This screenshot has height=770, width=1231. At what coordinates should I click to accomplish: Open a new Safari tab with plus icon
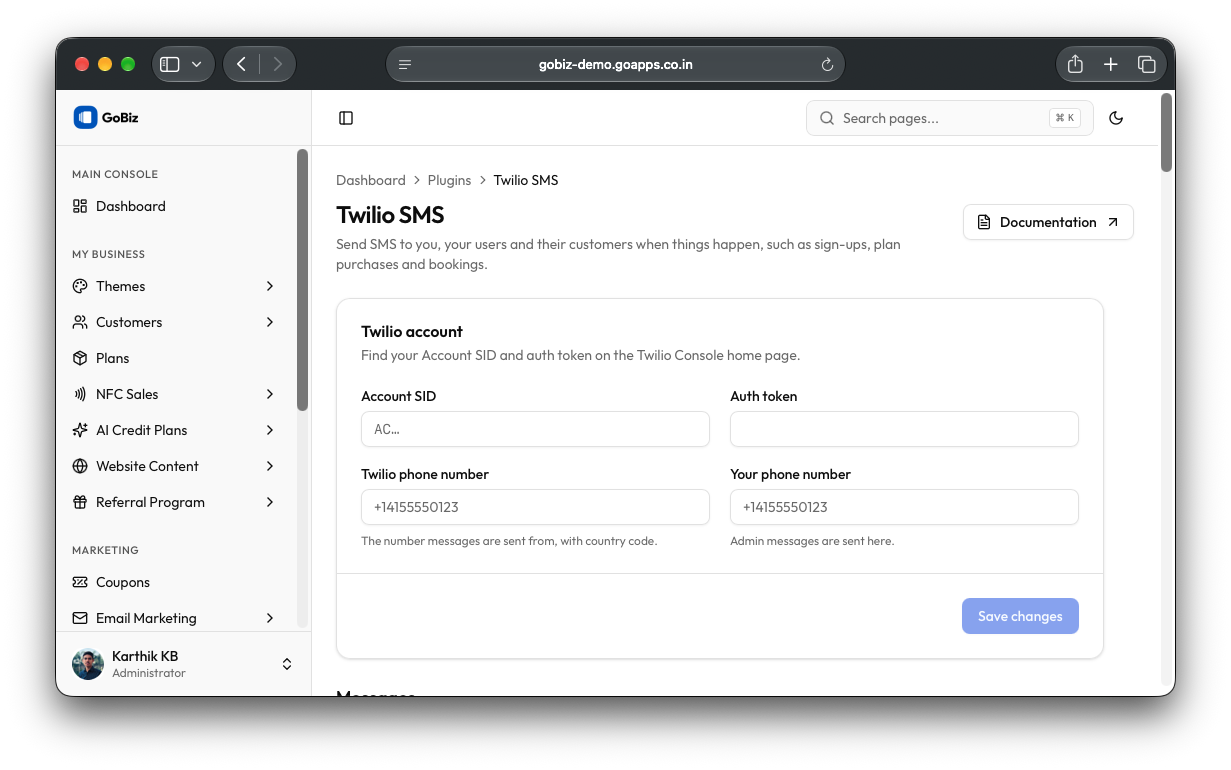pos(1111,64)
